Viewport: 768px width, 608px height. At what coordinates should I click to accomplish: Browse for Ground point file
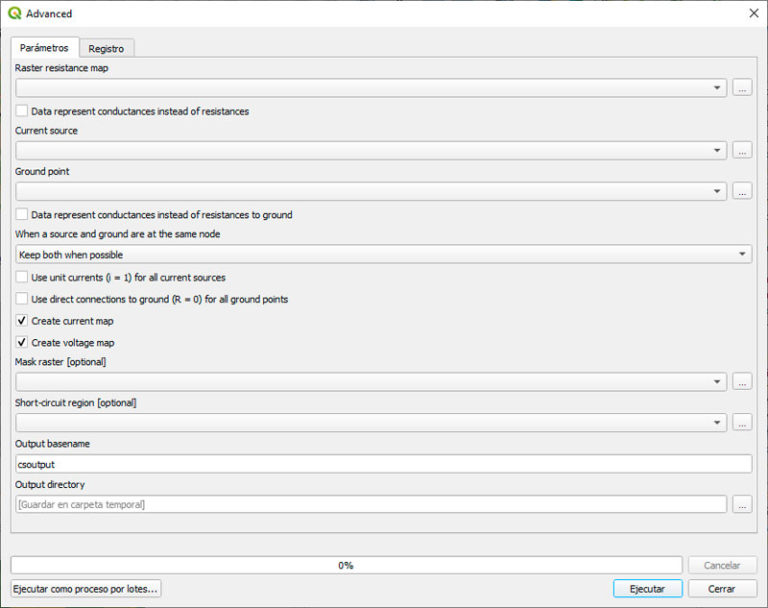point(742,191)
